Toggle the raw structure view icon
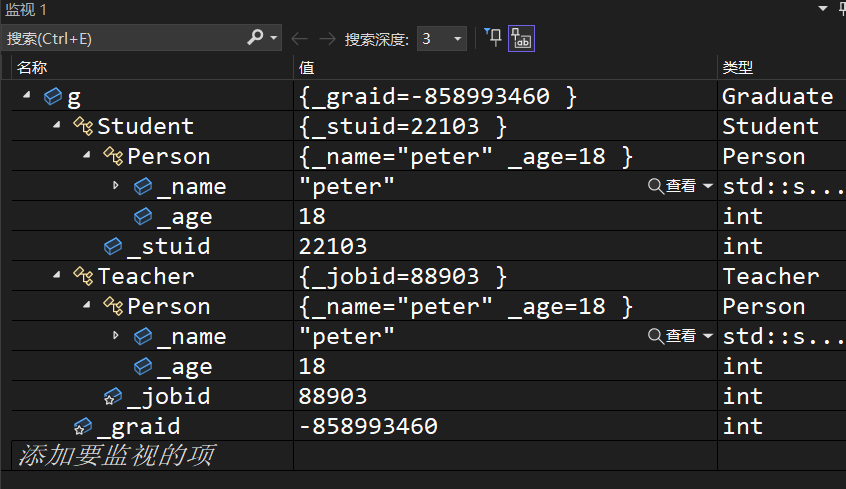 (521, 39)
